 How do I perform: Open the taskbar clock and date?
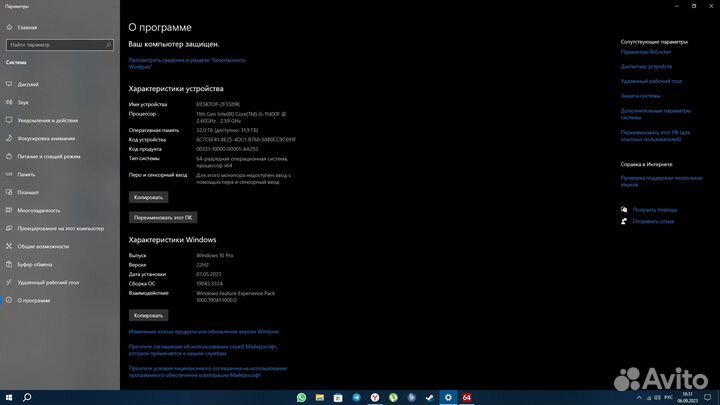687,398
